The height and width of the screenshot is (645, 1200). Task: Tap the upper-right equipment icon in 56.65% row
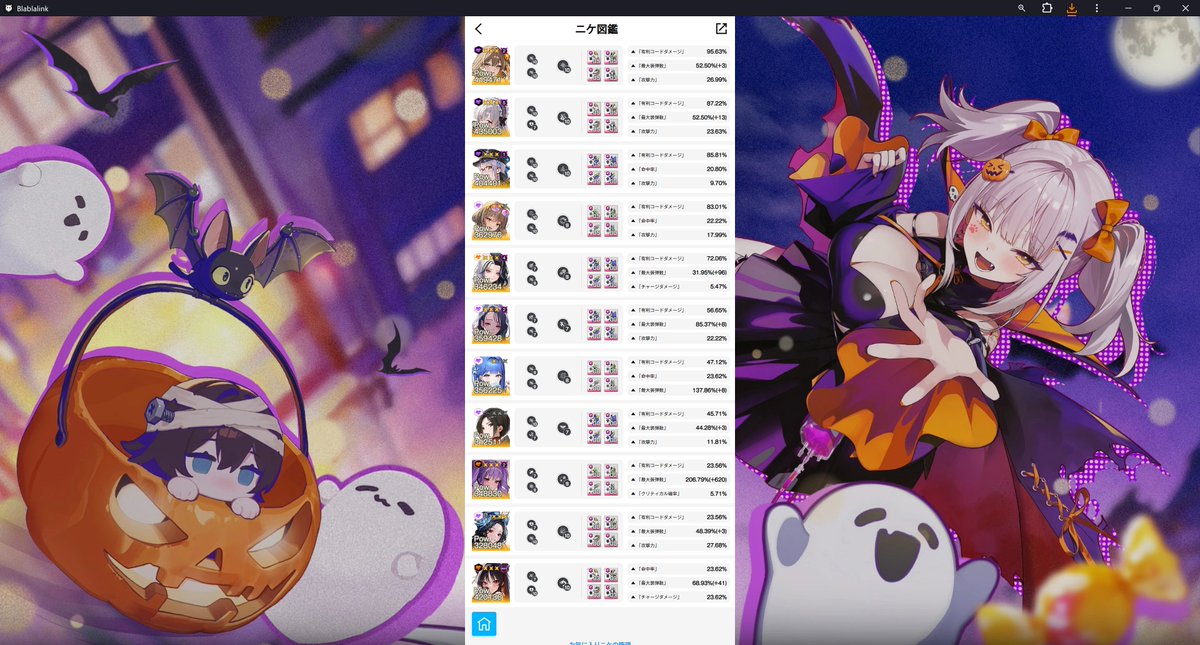[x=611, y=317]
